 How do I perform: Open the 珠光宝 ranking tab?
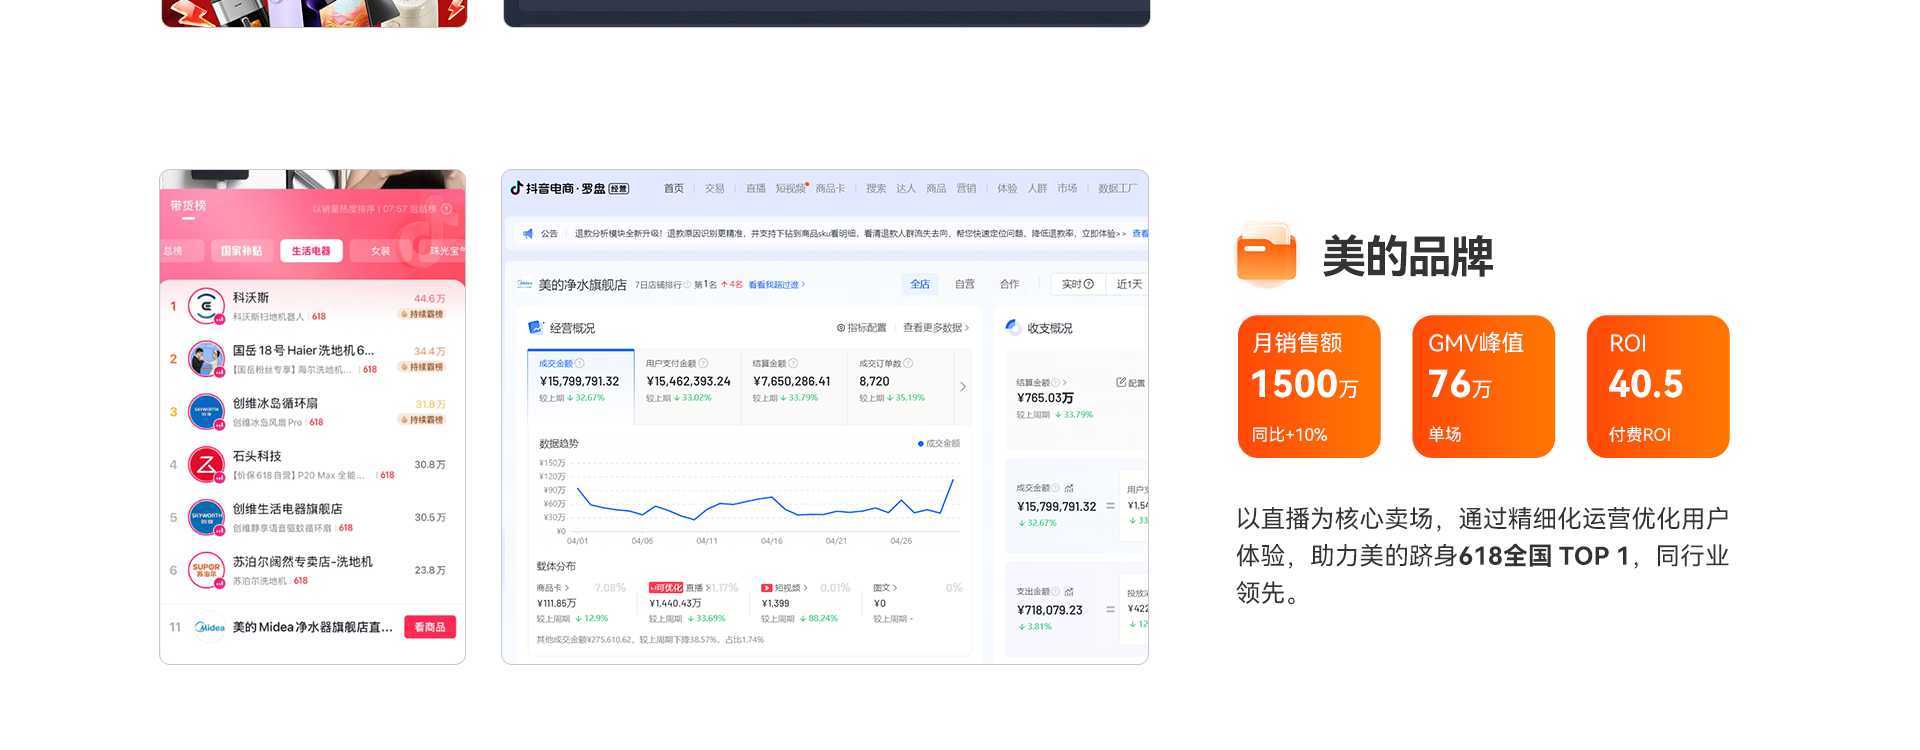(x=444, y=251)
